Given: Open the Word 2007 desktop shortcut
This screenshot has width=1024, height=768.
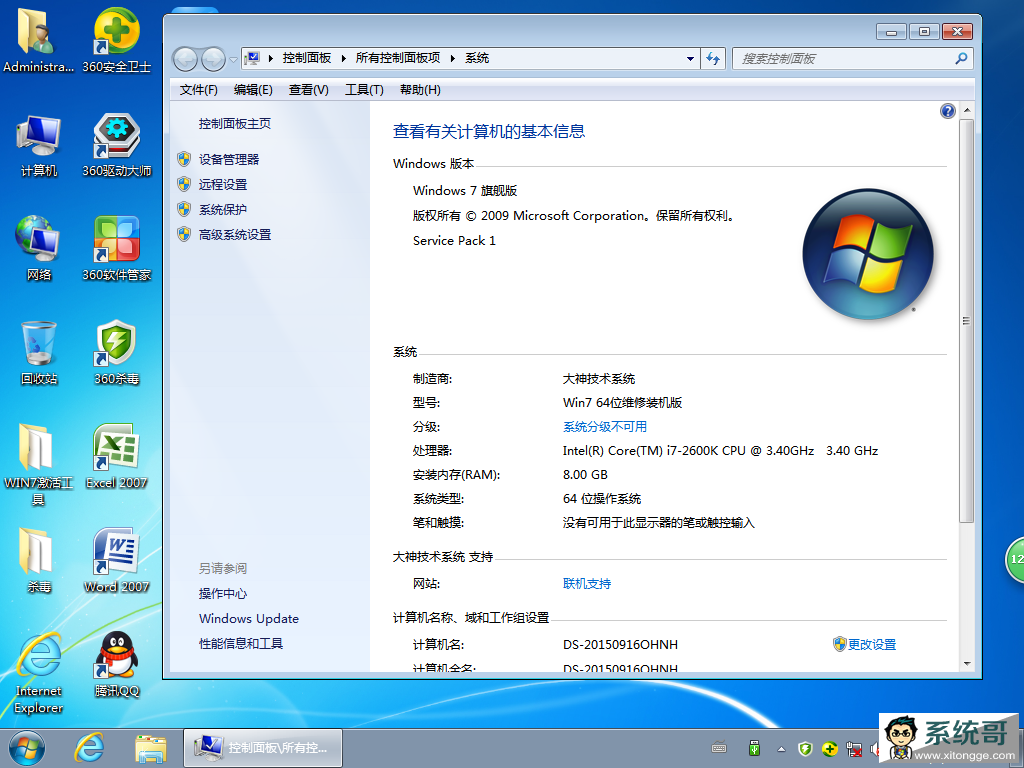Looking at the screenshot, I should click(x=116, y=560).
